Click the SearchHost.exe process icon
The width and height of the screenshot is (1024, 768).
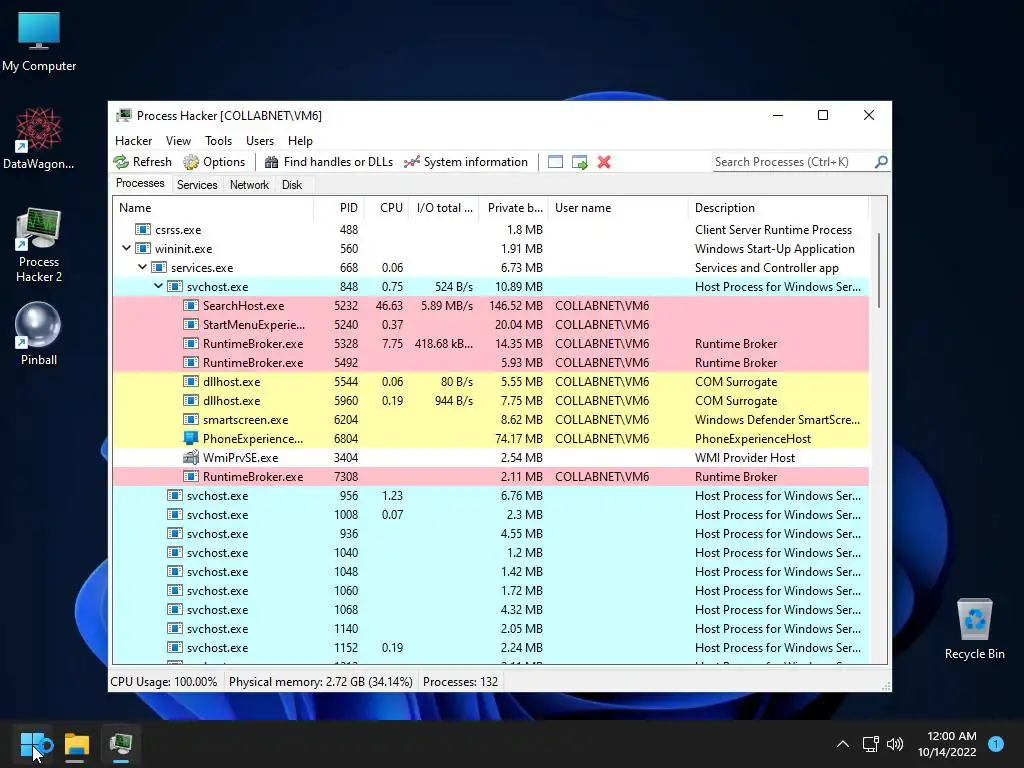point(191,306)
